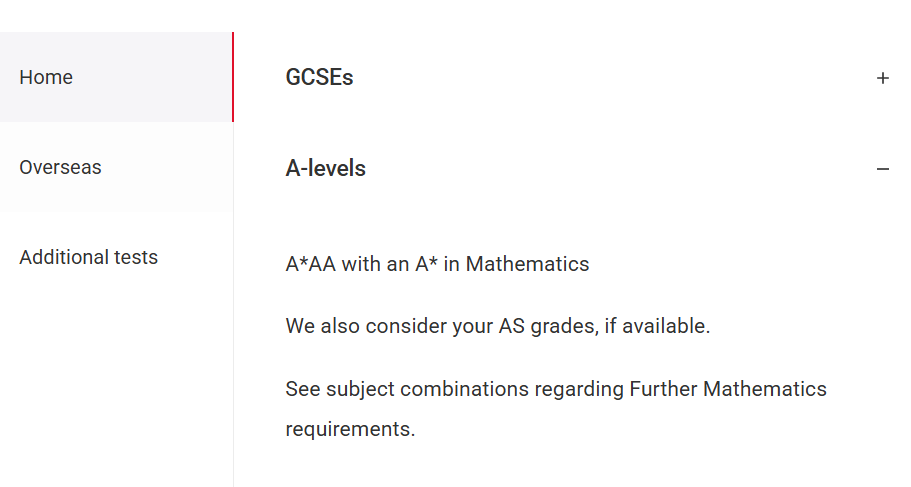This screenshot has height=487, width=911.
Task: Click the word 'See' starting last paragraph
Action: (x=303, y=388)
